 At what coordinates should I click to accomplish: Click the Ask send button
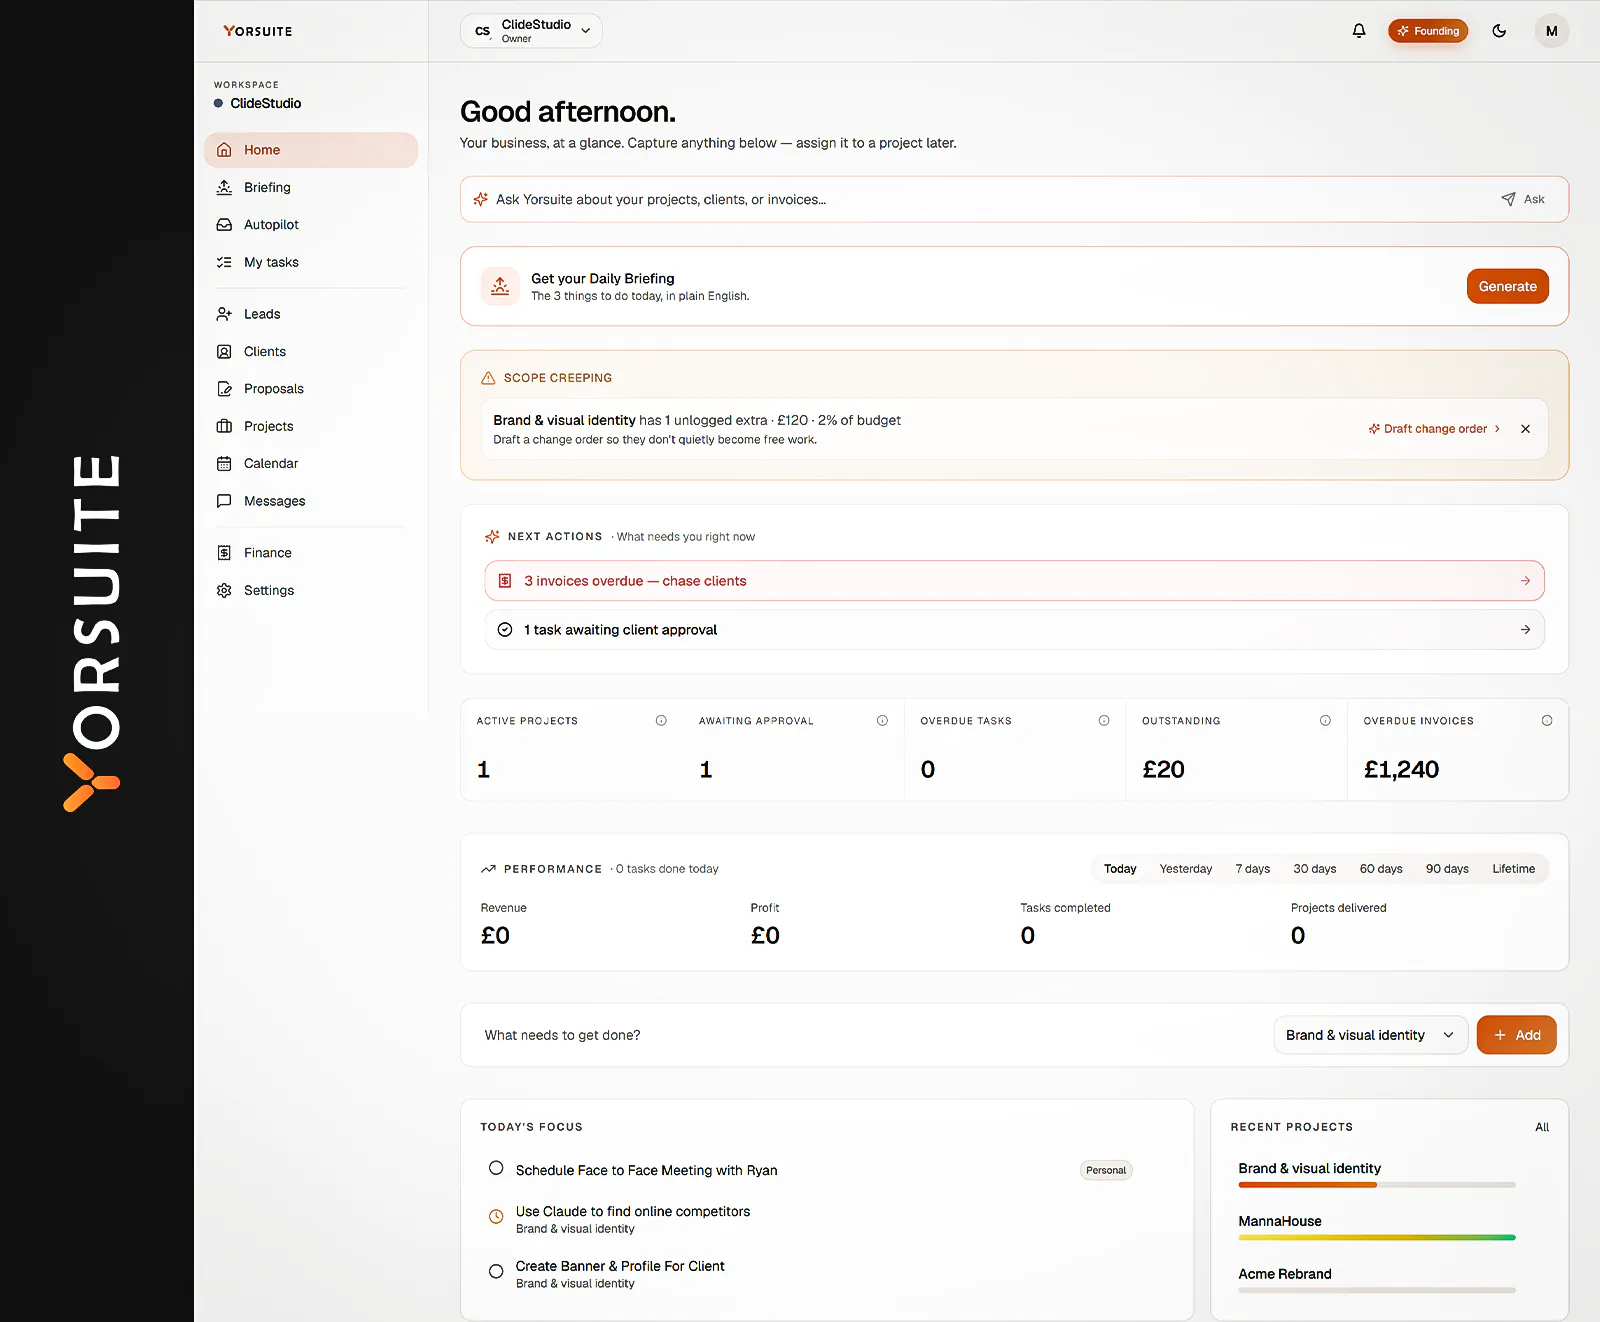point(1523,199)
